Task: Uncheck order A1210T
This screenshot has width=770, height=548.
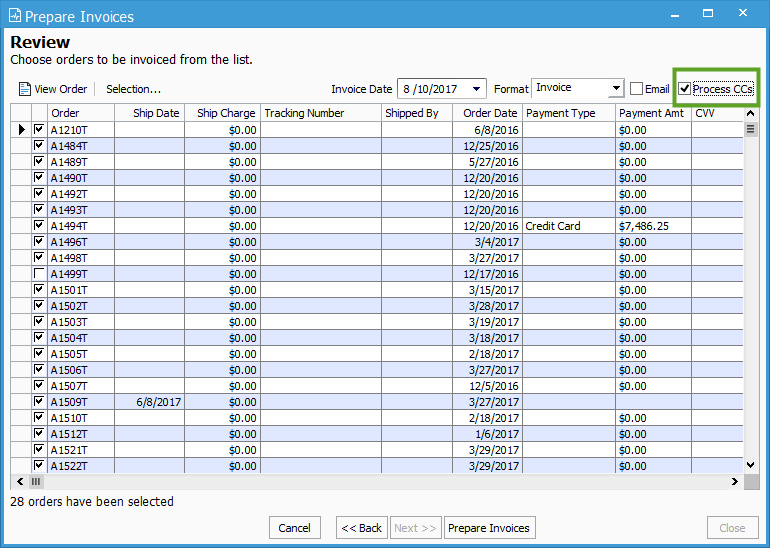Action: [x=39, y=129]
